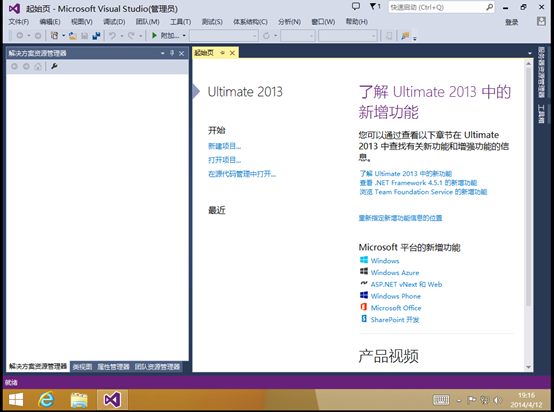Screen dimensions: 554x412
Task: Collapse start page left panel triangle
Action: (196, 92)
